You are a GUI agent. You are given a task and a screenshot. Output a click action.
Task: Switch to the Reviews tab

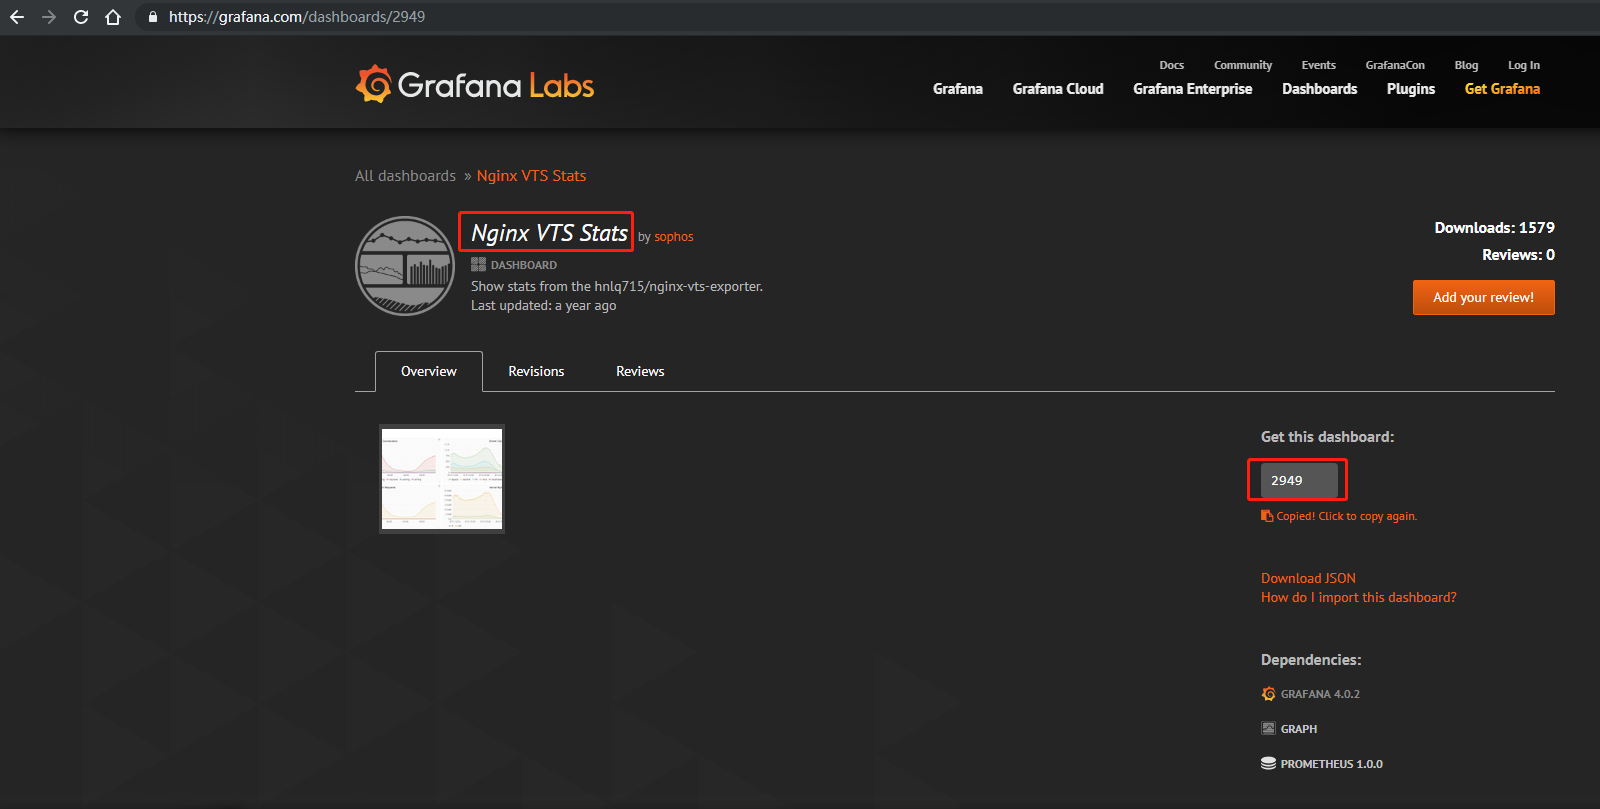(640, 371)
